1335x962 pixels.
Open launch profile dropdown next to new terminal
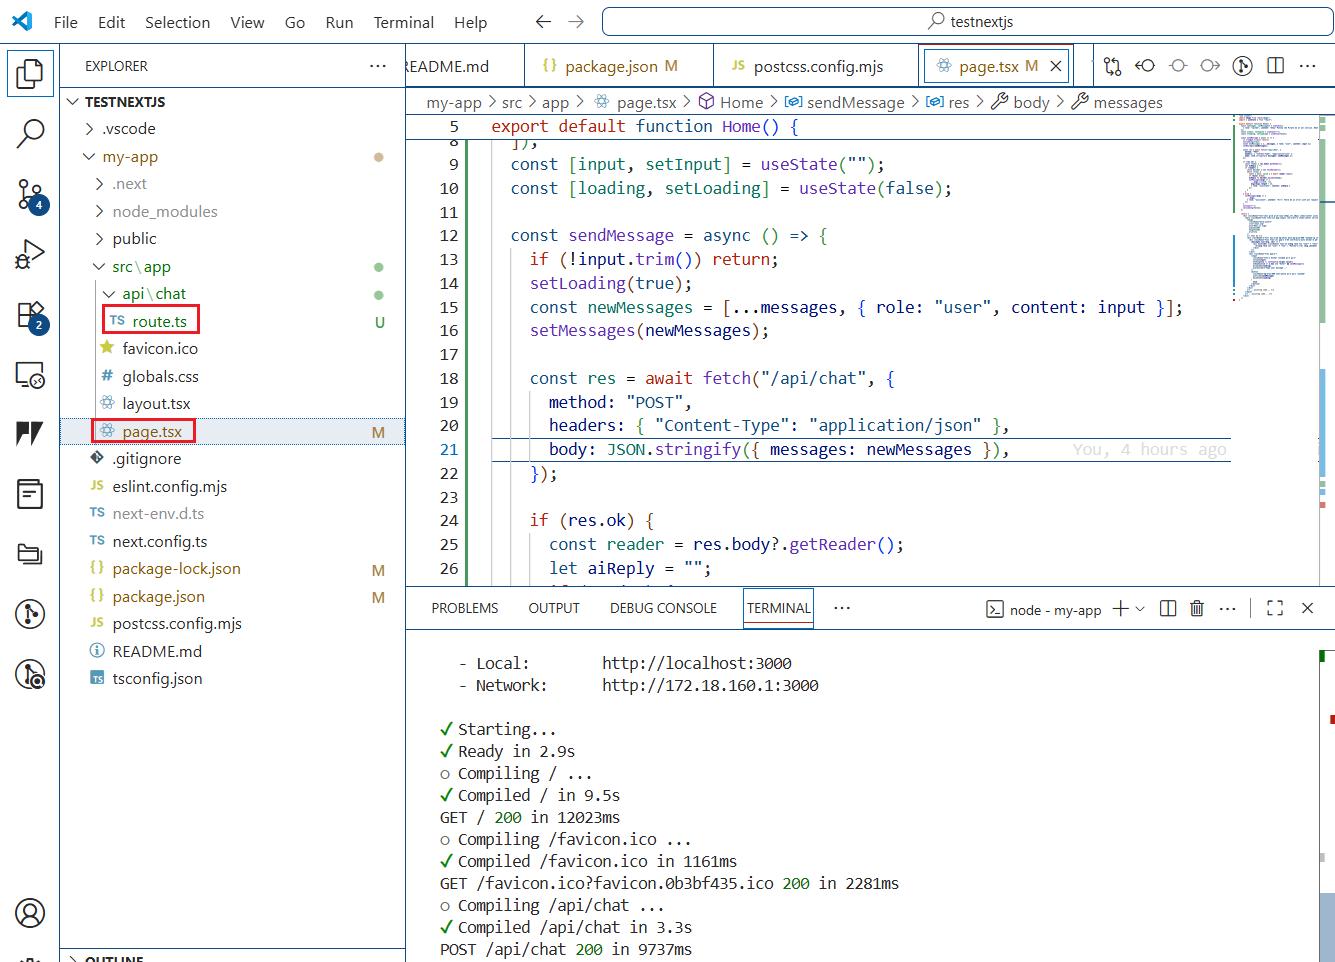1140,608
